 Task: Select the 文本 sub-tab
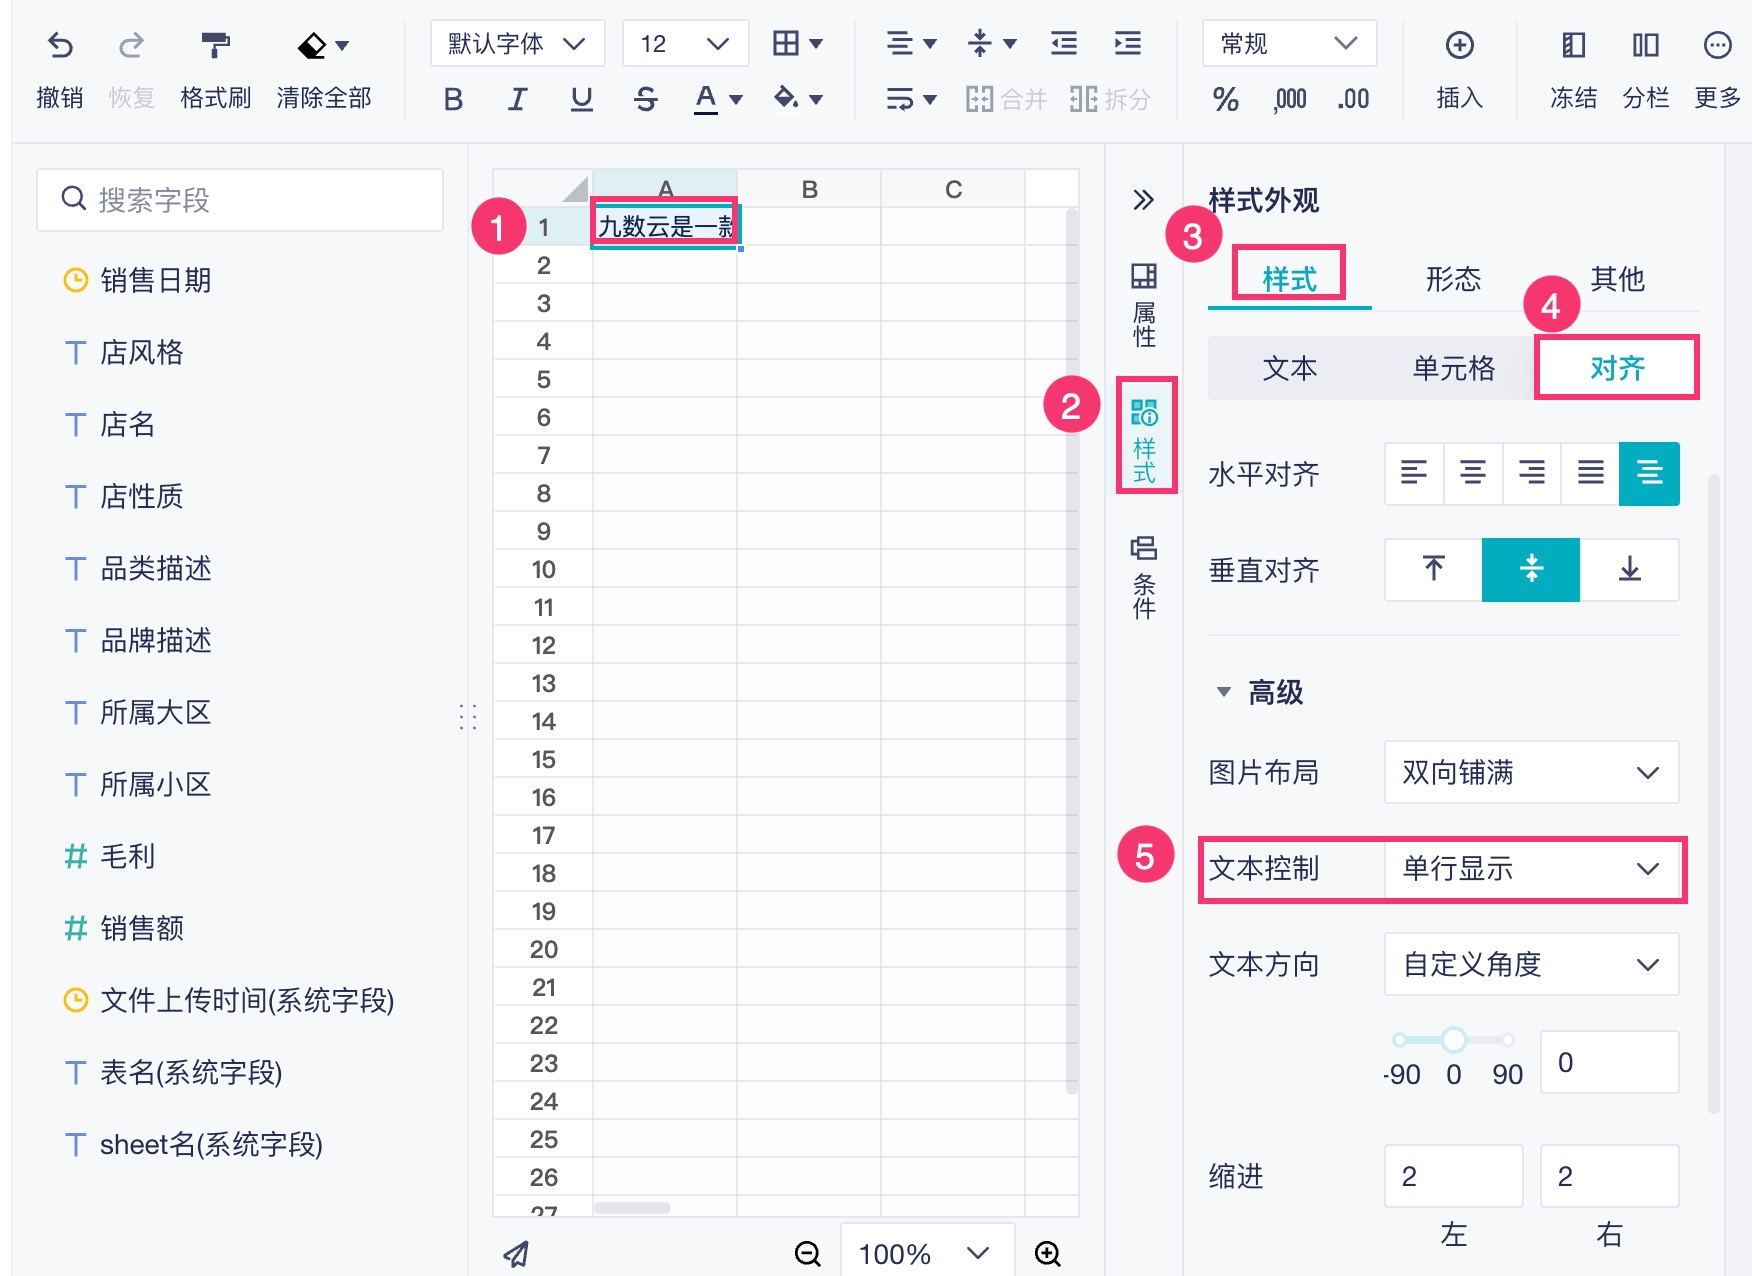click(x=1289, y=368)
